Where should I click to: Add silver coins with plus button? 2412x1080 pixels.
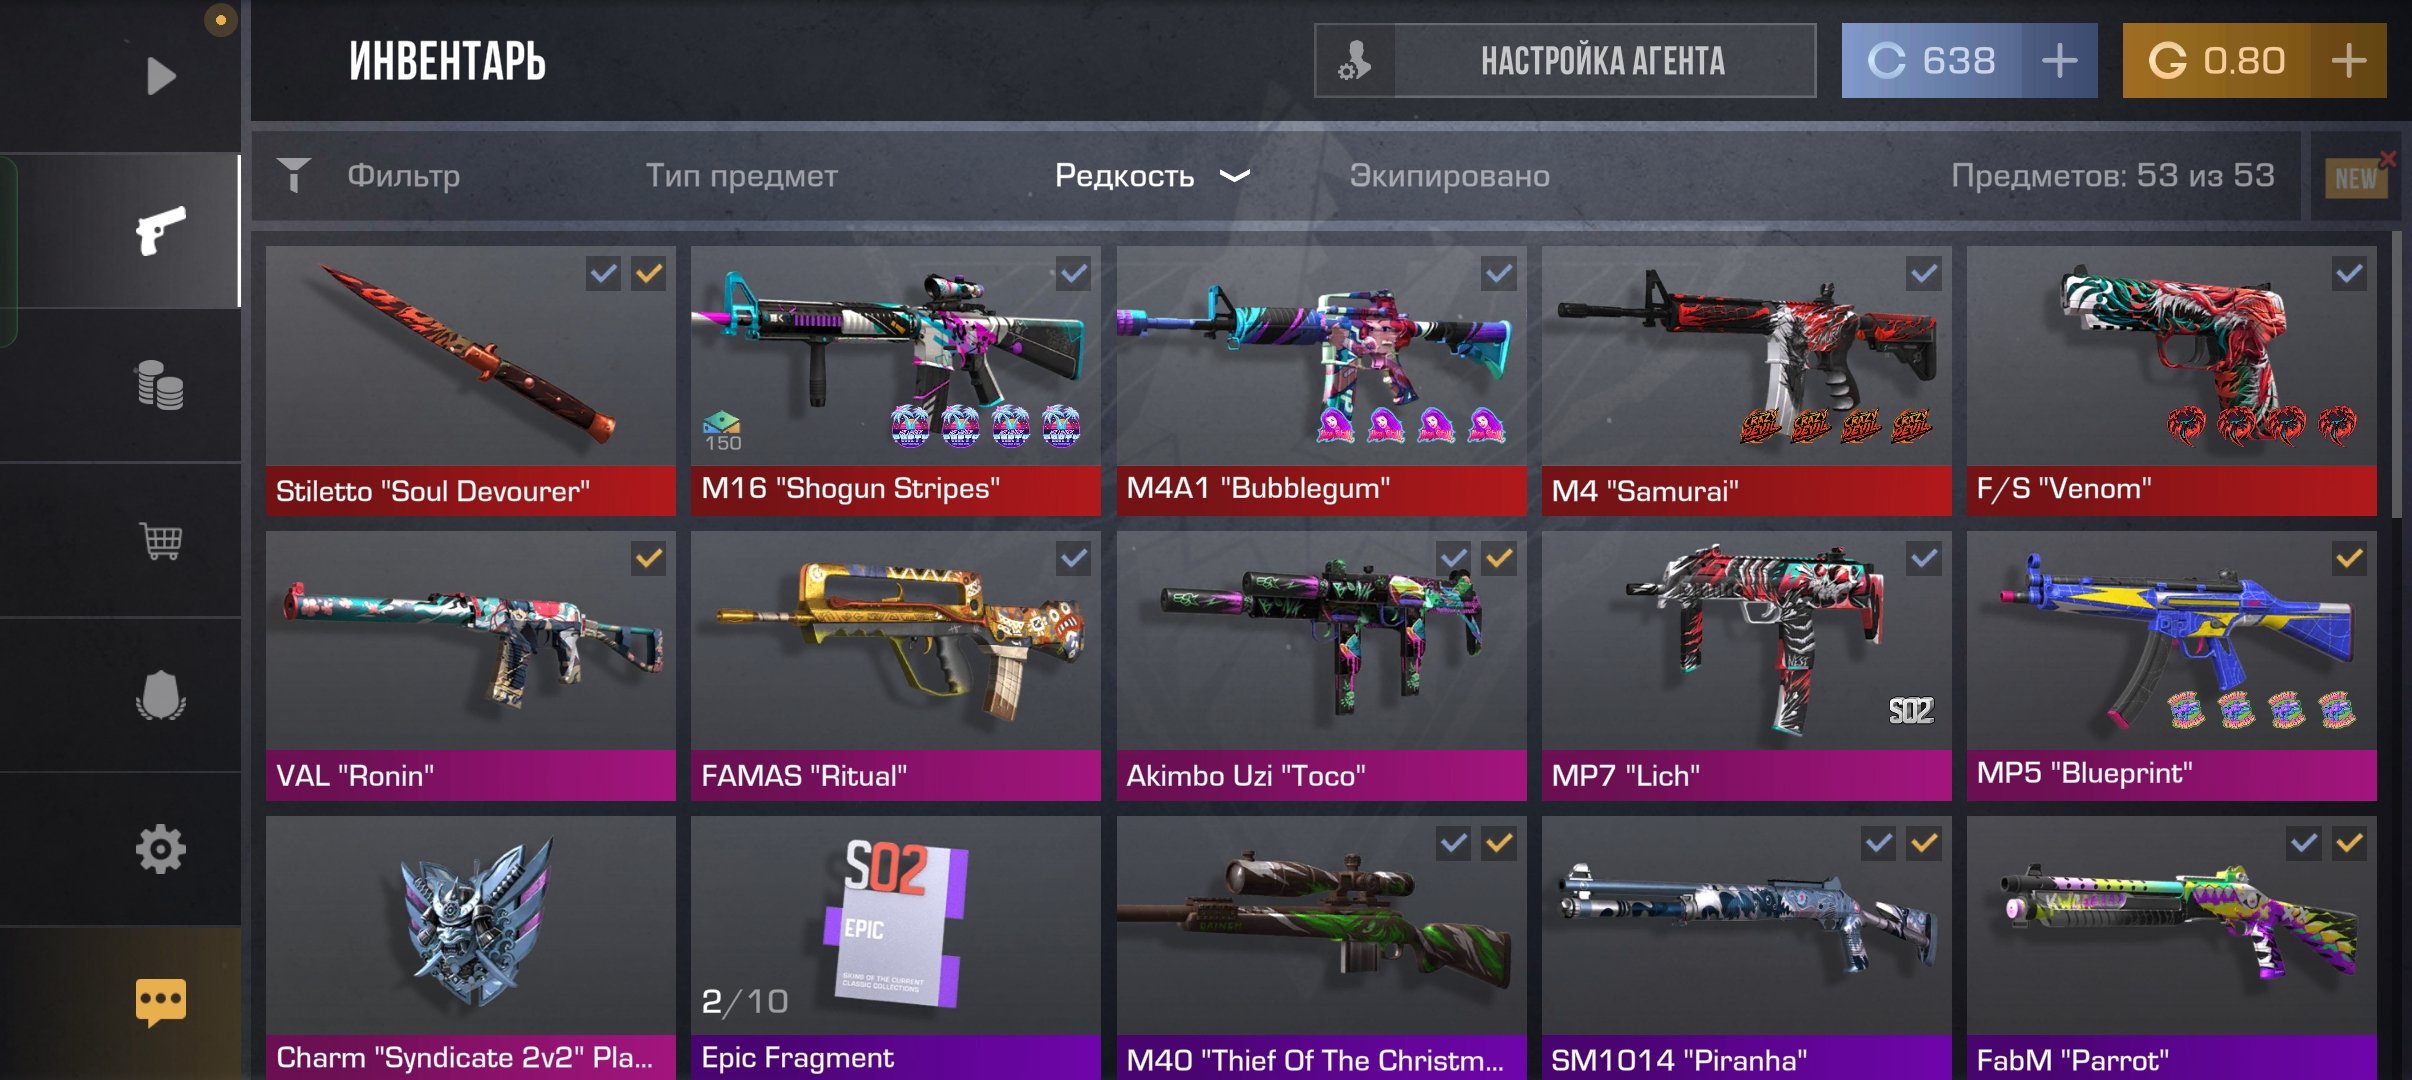pos(2060,61)
